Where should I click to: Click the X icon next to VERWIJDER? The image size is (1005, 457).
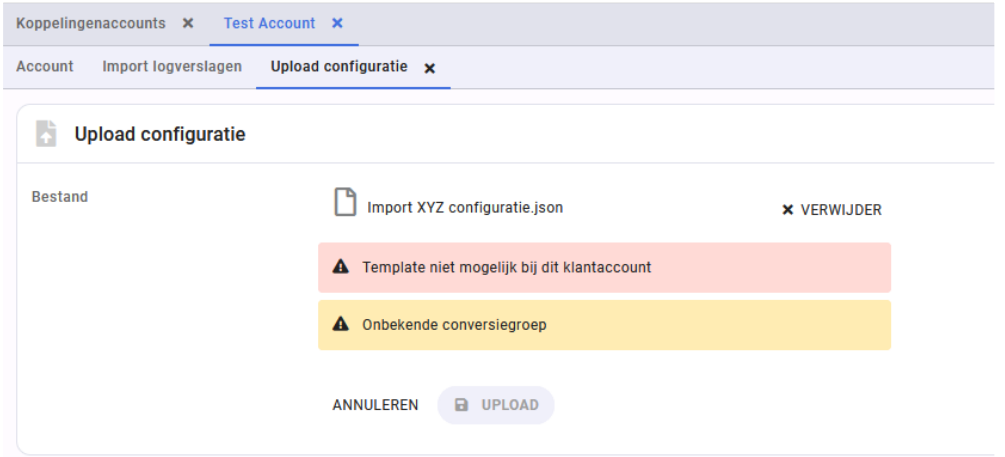pos(788,210)
